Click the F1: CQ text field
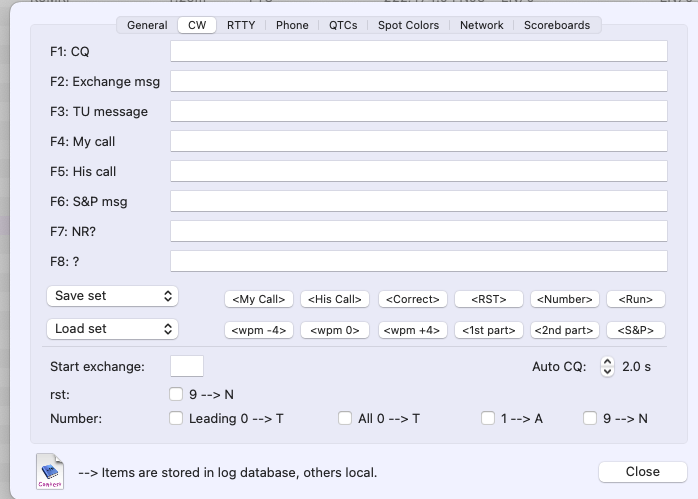This screenshot has height=499, width=698. click(418, 52)
